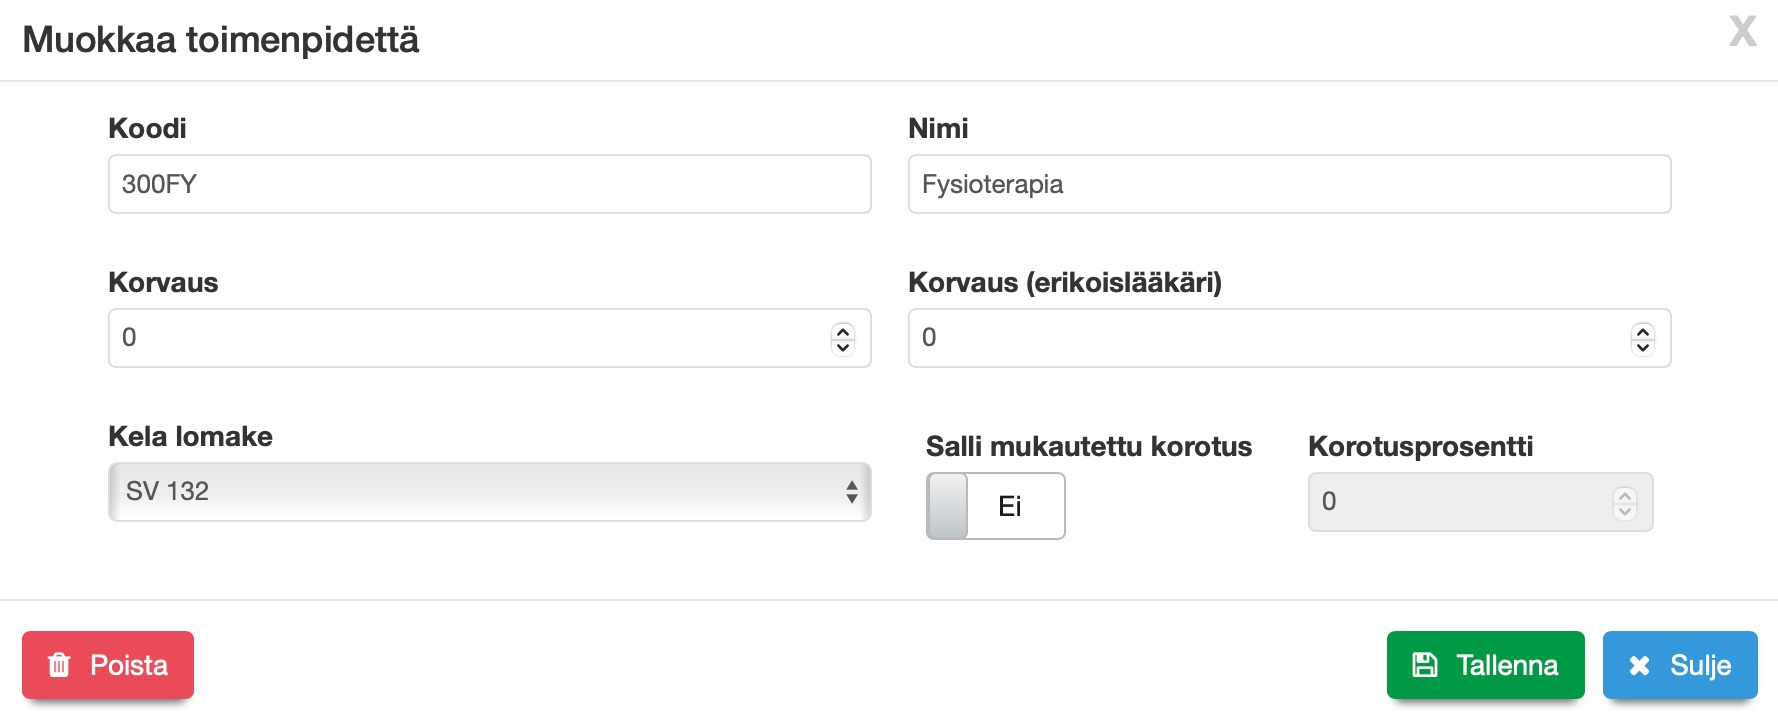1778x722 pixels.
Task: Increase Korvaus (erikoislääkäri) with up arrow
Action: [x=1643, y=331]
